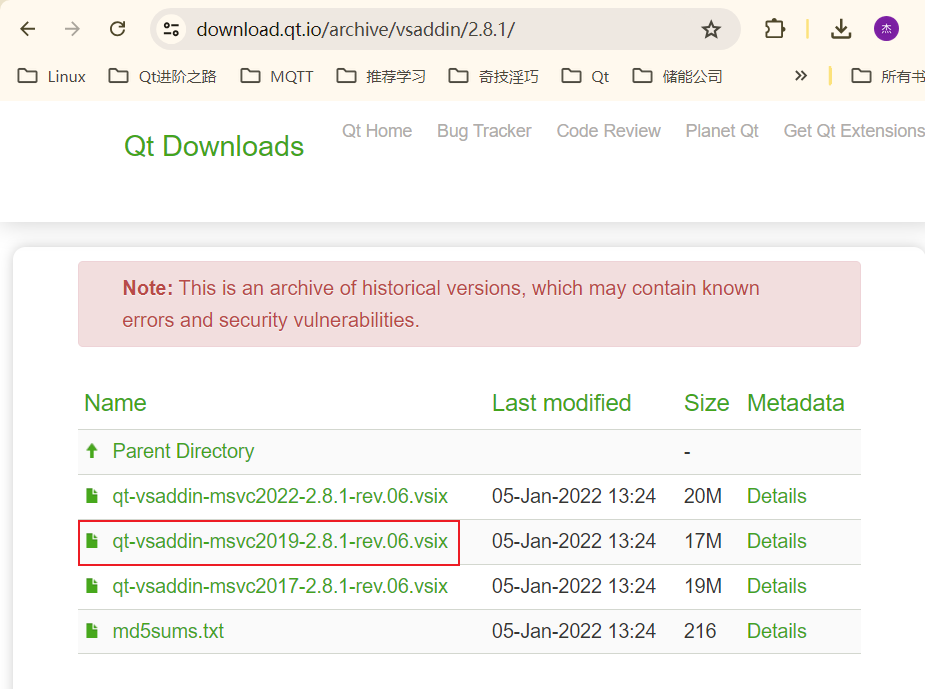This screenshot has height=689, width=925.
Task: Open the browser downloads icon
Action: 841,29
